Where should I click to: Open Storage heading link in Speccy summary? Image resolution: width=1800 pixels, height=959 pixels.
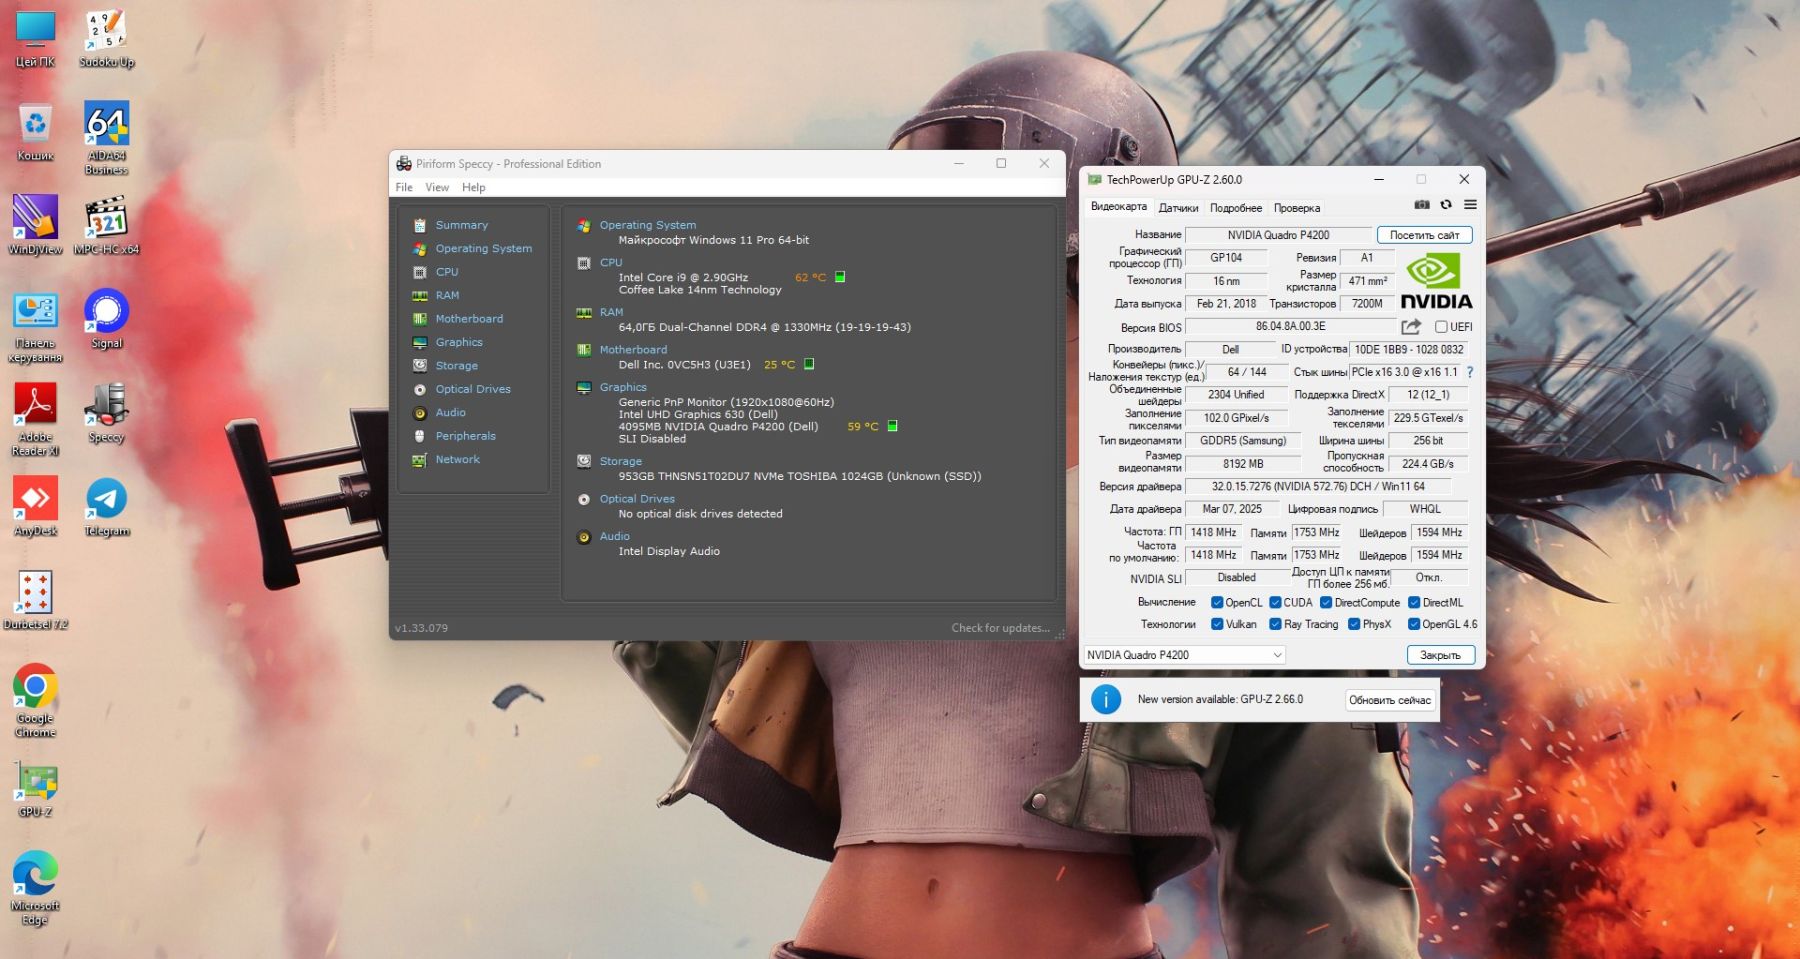click(x=621, y=461)
